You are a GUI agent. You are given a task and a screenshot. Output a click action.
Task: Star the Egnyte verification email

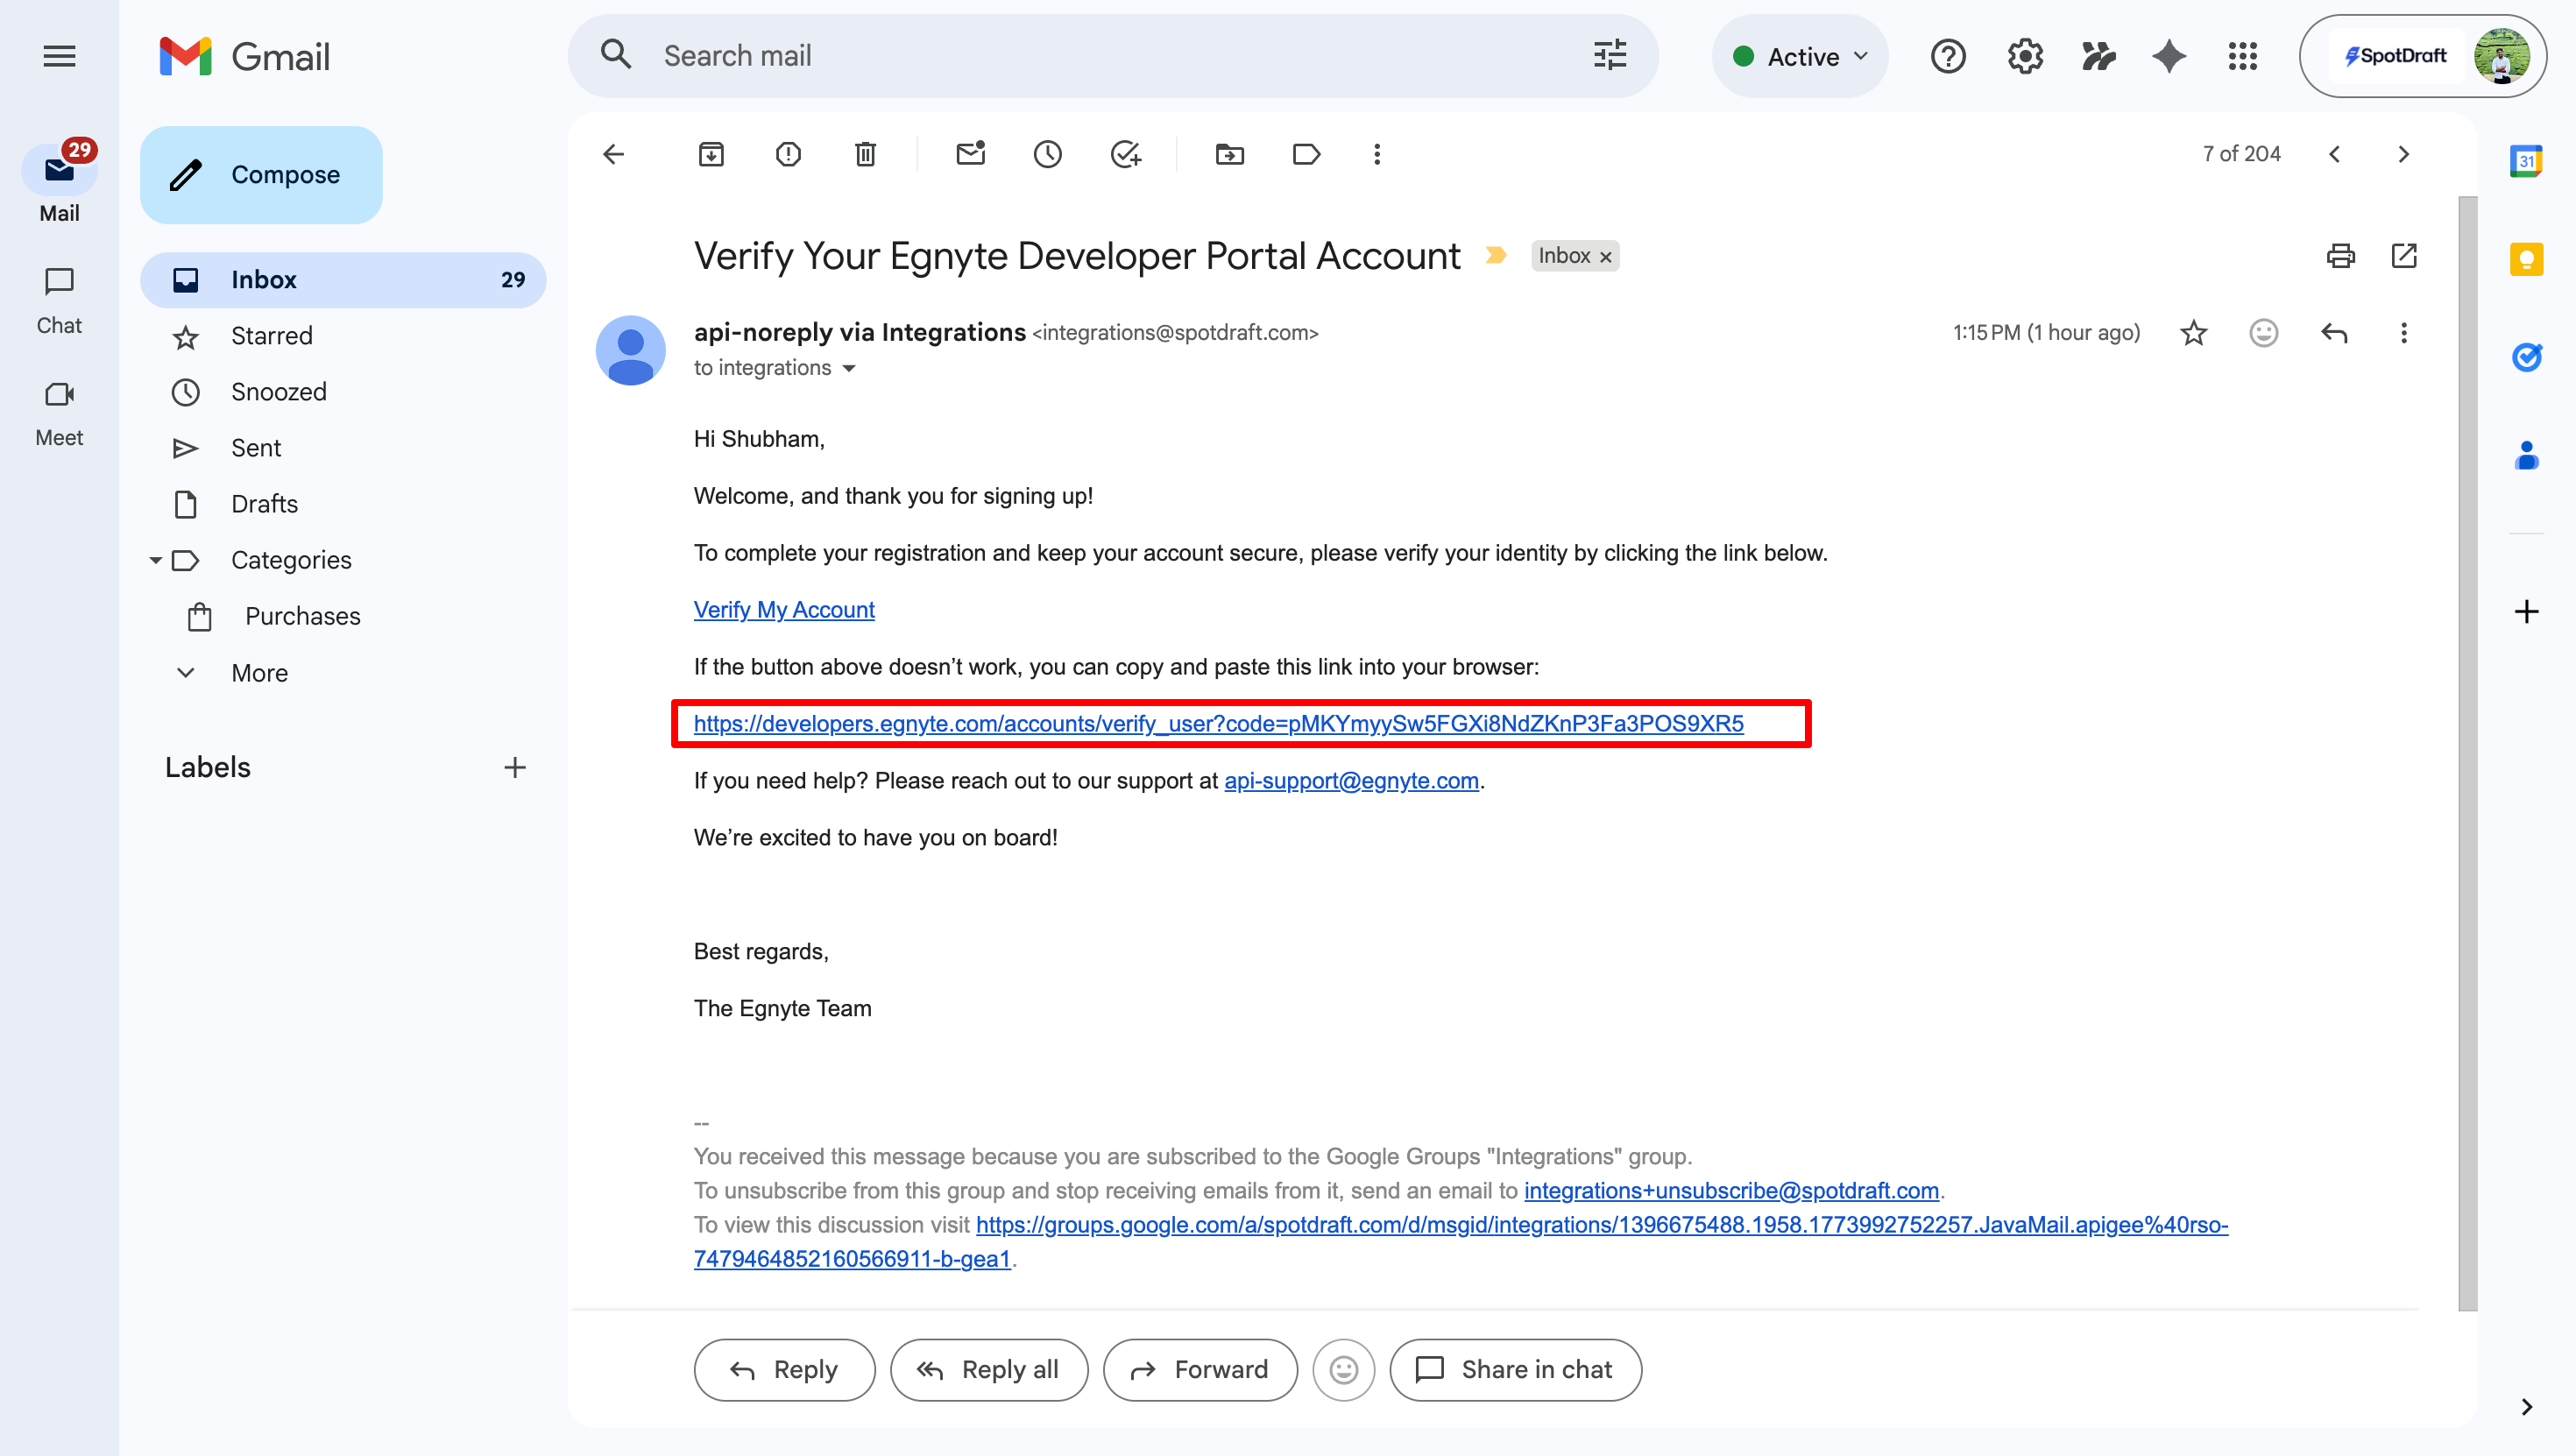click(2193, 333)
